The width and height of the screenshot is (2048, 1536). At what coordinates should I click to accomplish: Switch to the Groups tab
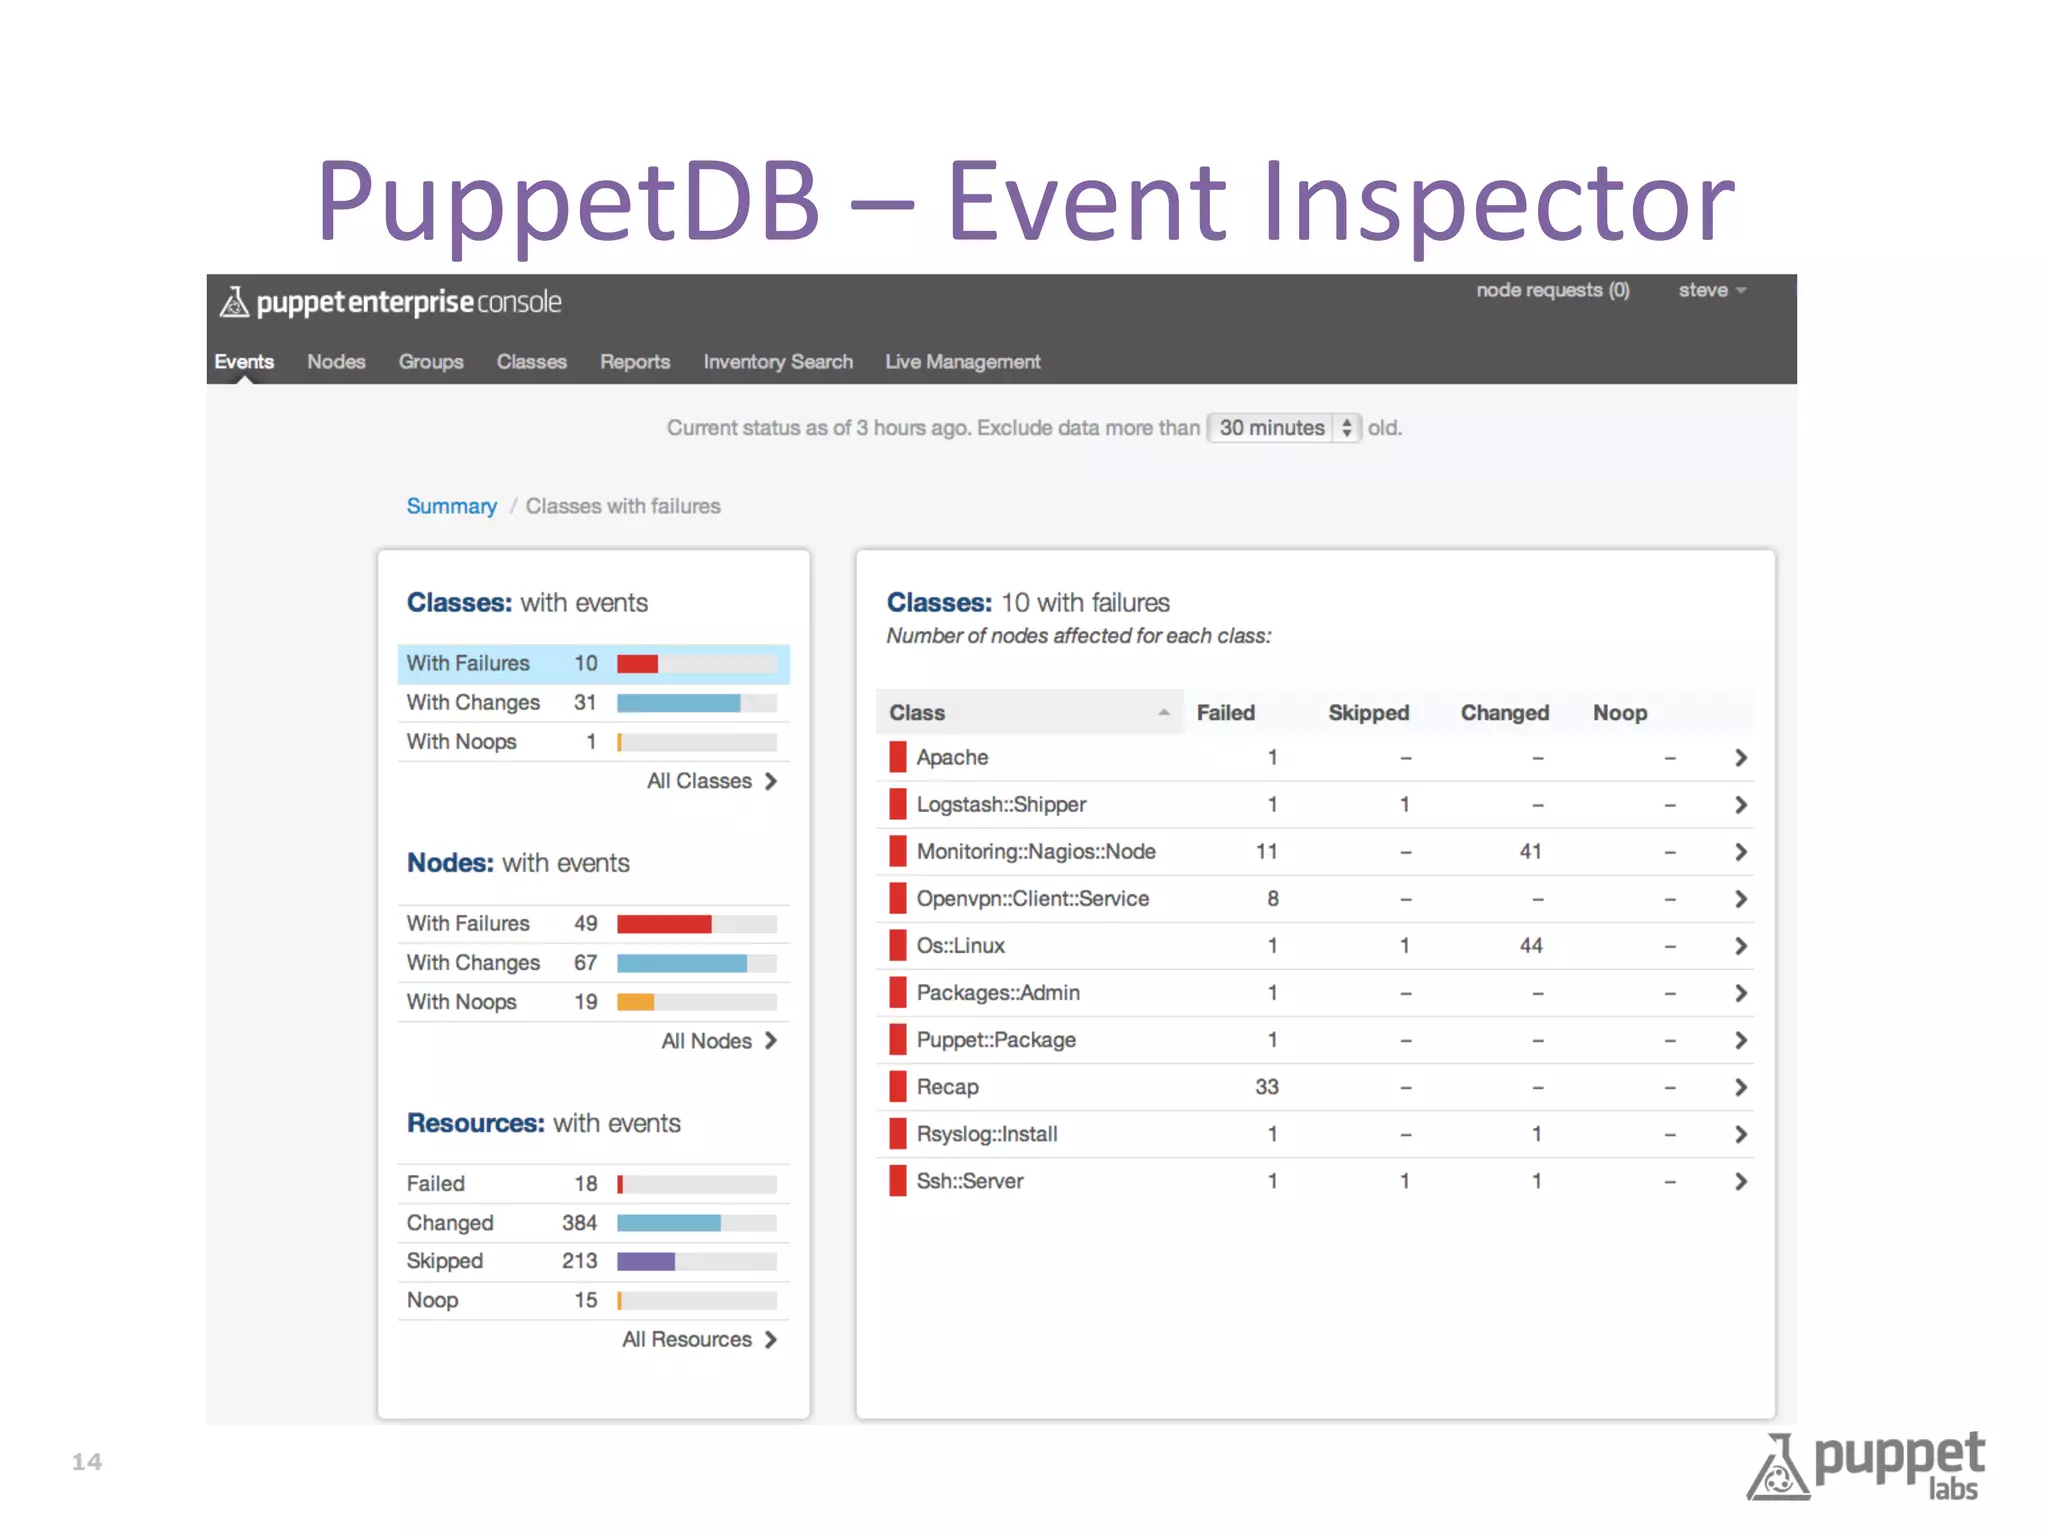431,362
